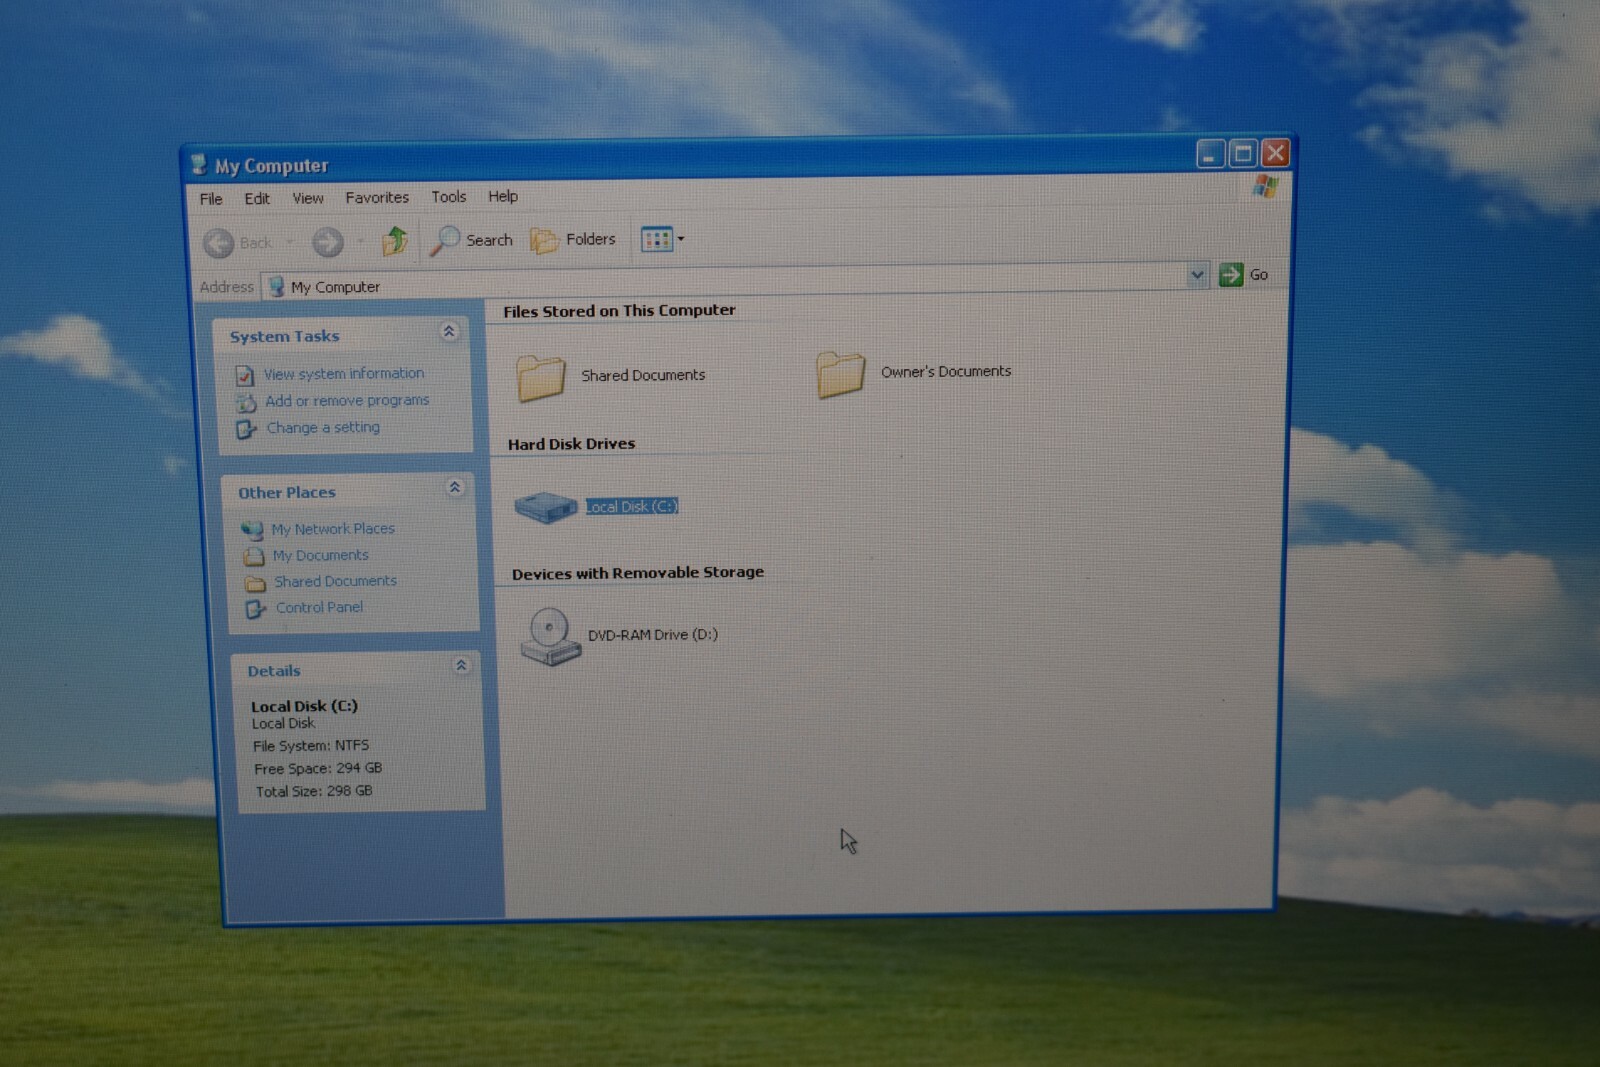Open the Views icon dropdown
This screenshot has height=1067, width=1600.
point(662,239)
